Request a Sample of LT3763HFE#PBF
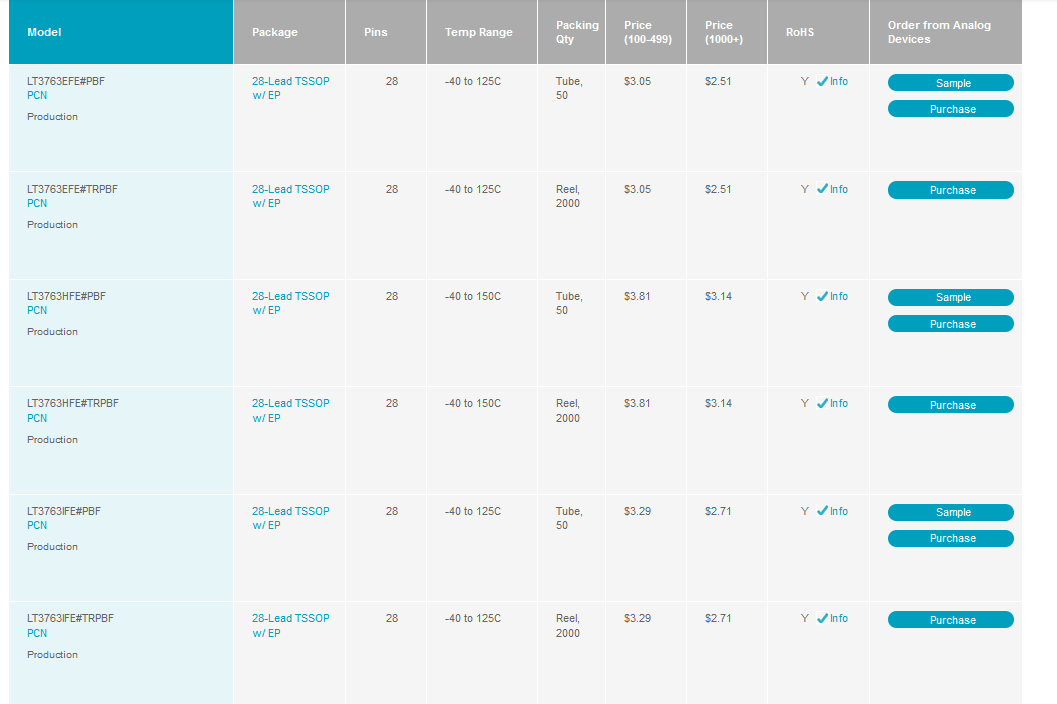The width and height of the screenshot is (1057, 704). pos(950,297)
